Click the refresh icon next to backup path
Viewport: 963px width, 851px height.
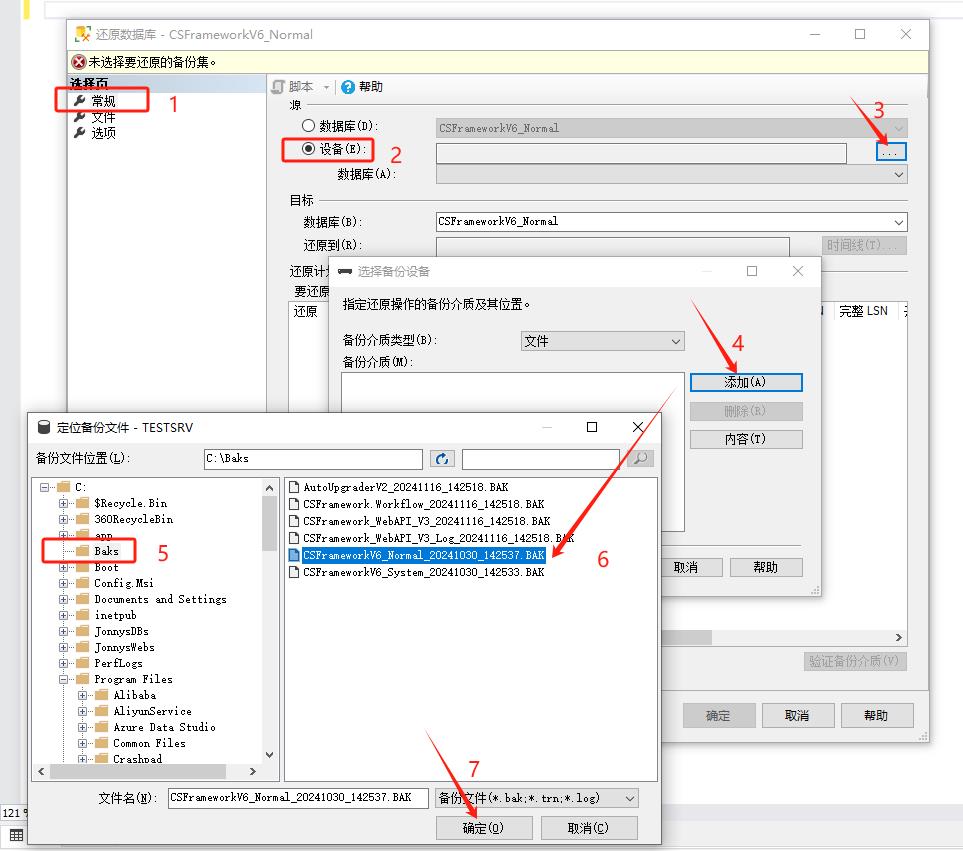click(443, 459)
